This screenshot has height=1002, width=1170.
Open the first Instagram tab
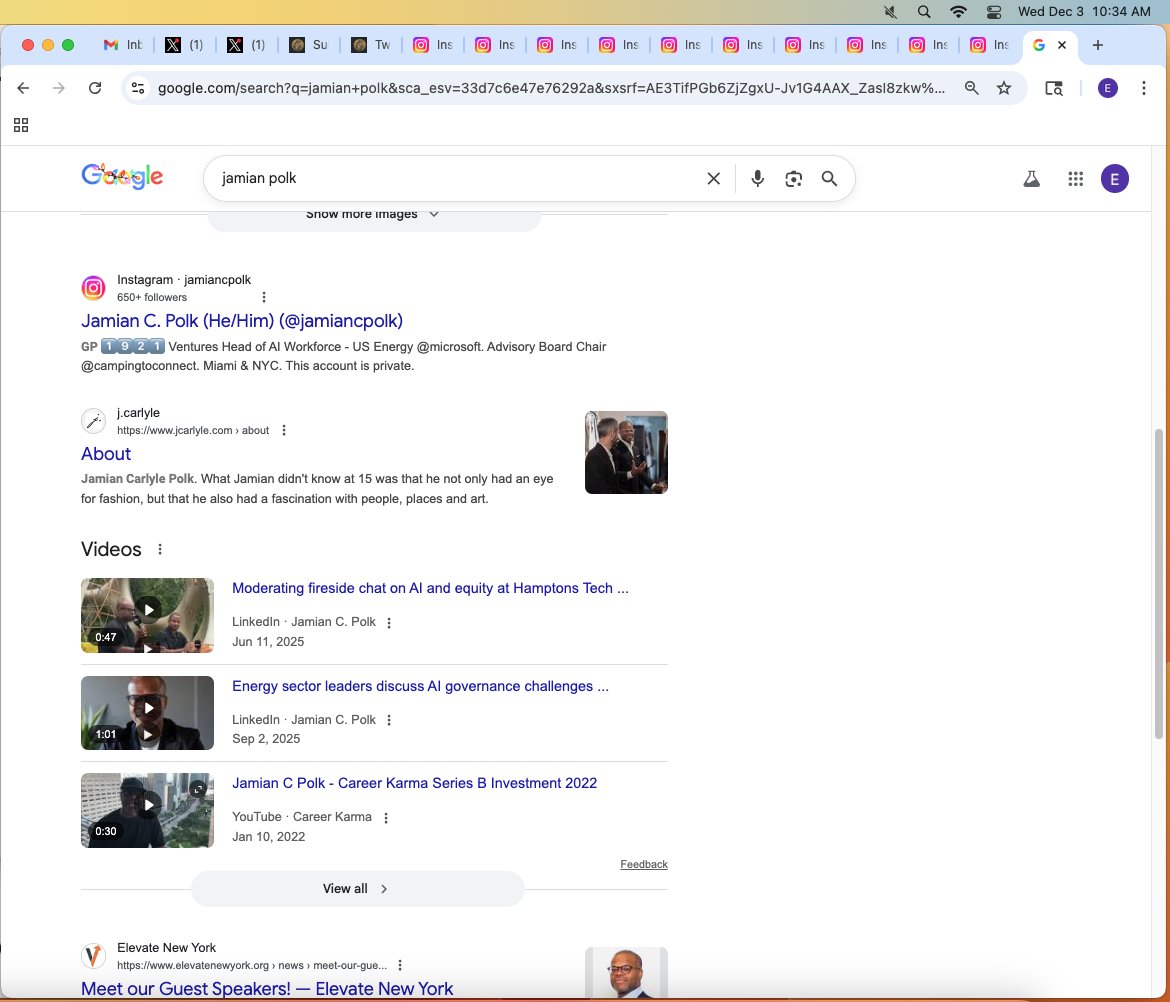tap(433, 45)
